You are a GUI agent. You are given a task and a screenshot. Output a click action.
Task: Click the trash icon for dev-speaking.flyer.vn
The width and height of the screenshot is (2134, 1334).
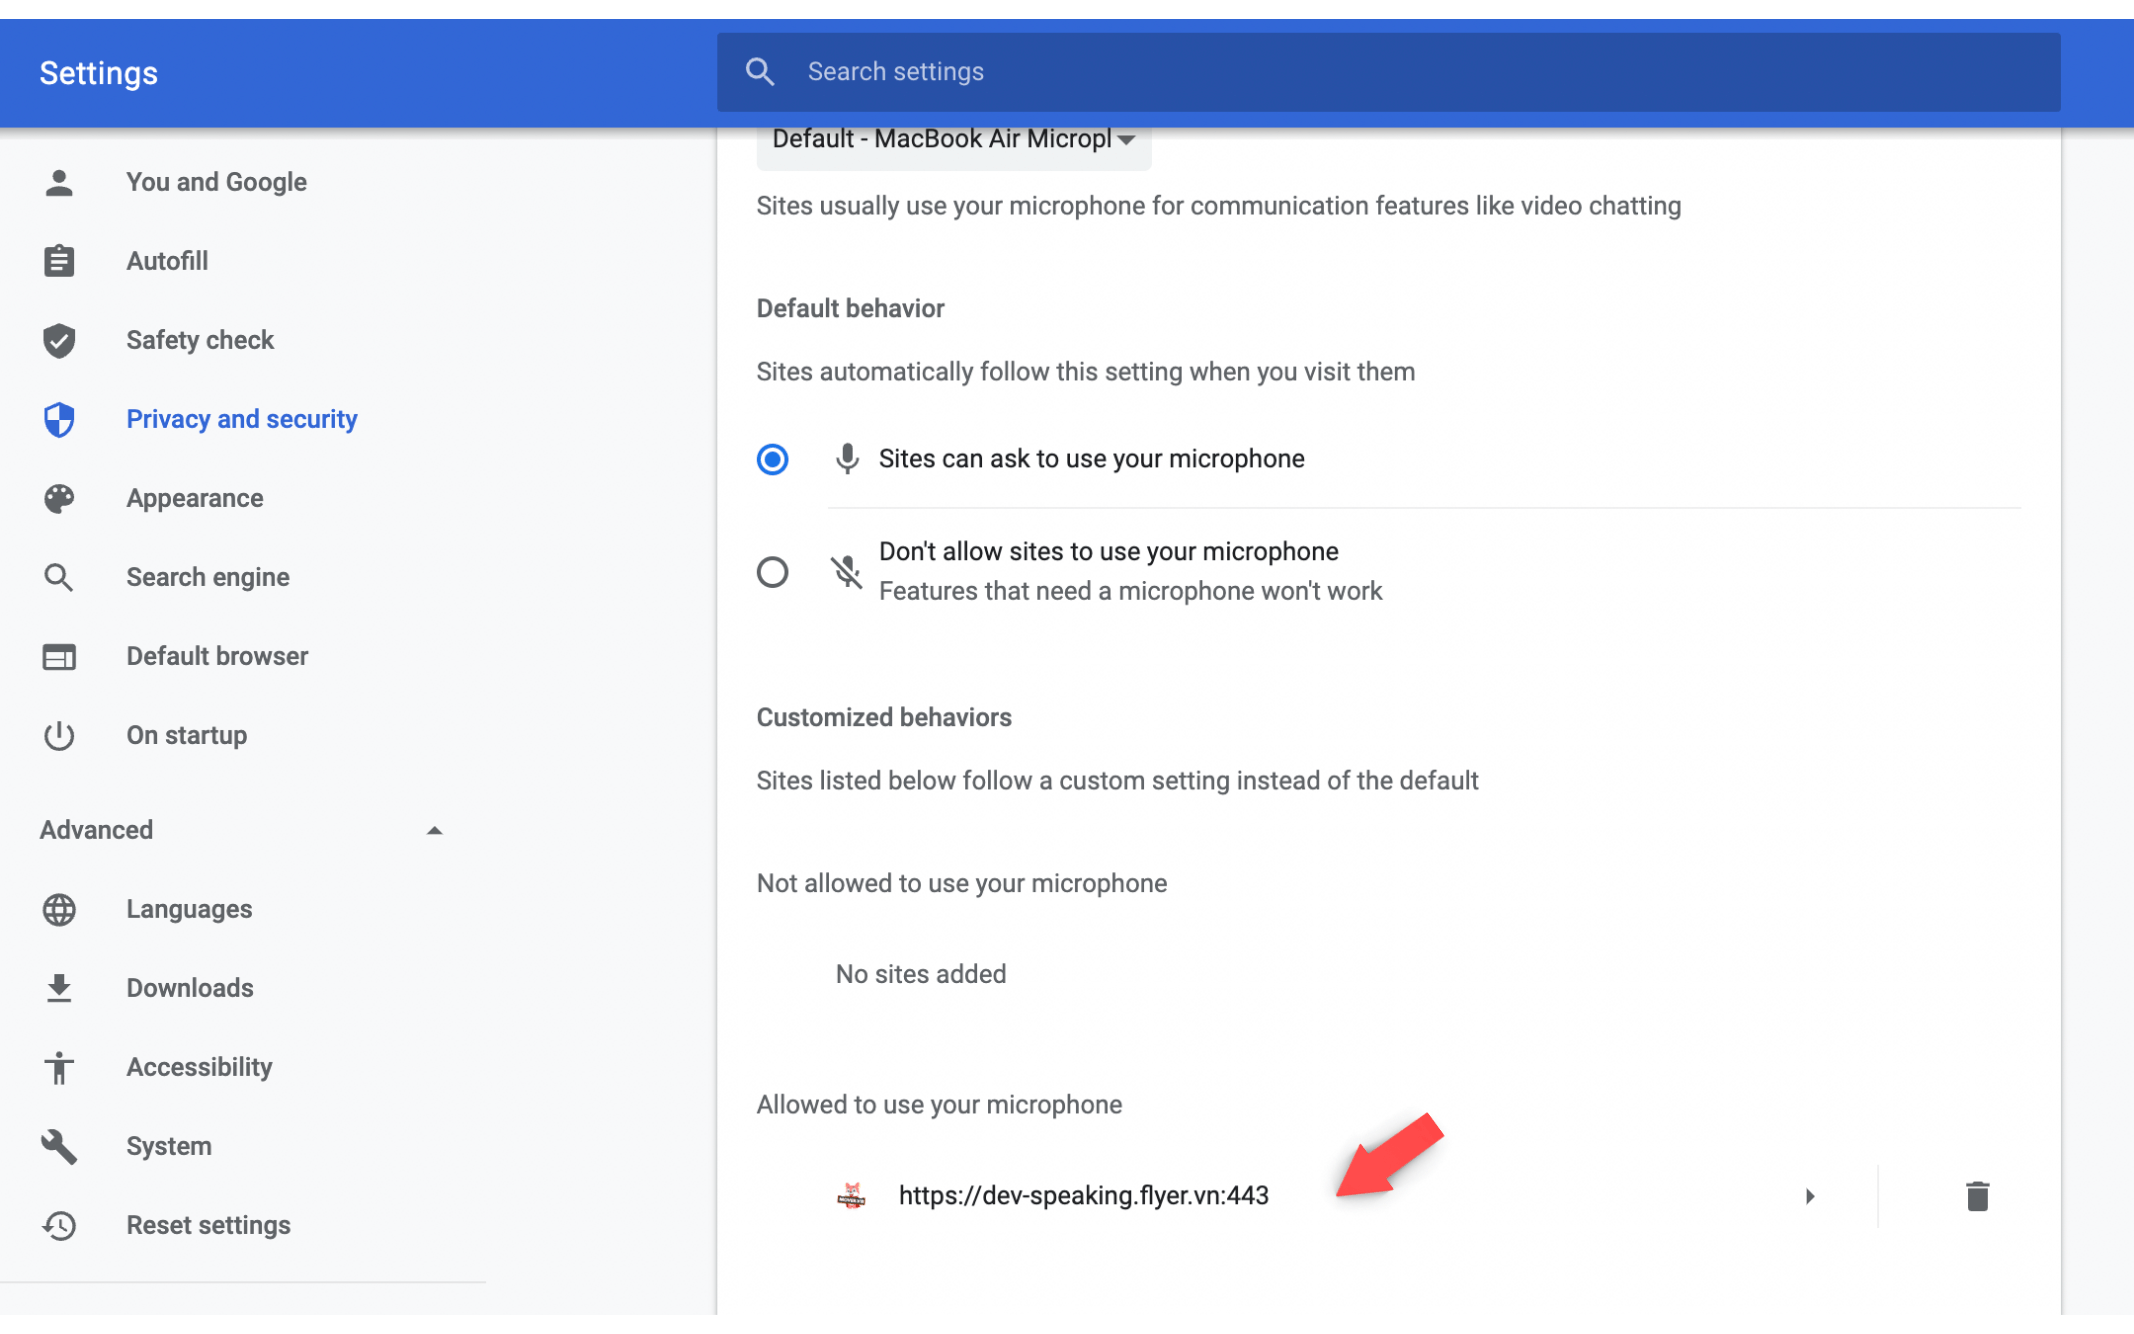click(1976, 1196)
